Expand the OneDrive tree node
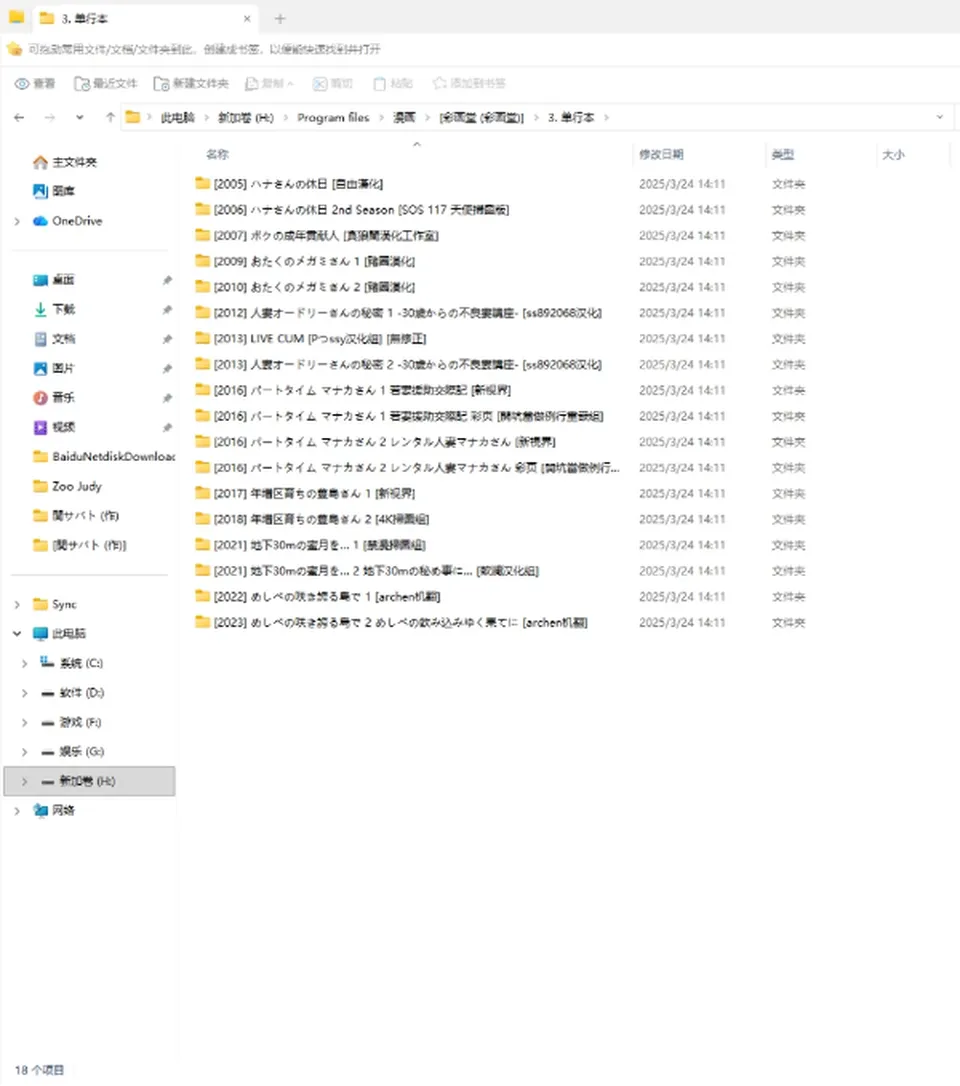Viewport: 960px width, 1086px height. coord(17,222)
